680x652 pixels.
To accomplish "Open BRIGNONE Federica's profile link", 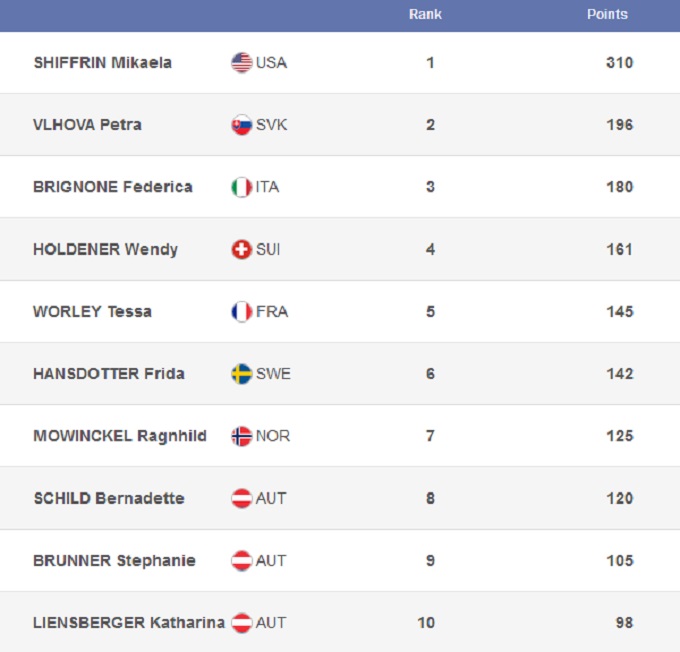I will pyautogui.click(x=112, y=187).
